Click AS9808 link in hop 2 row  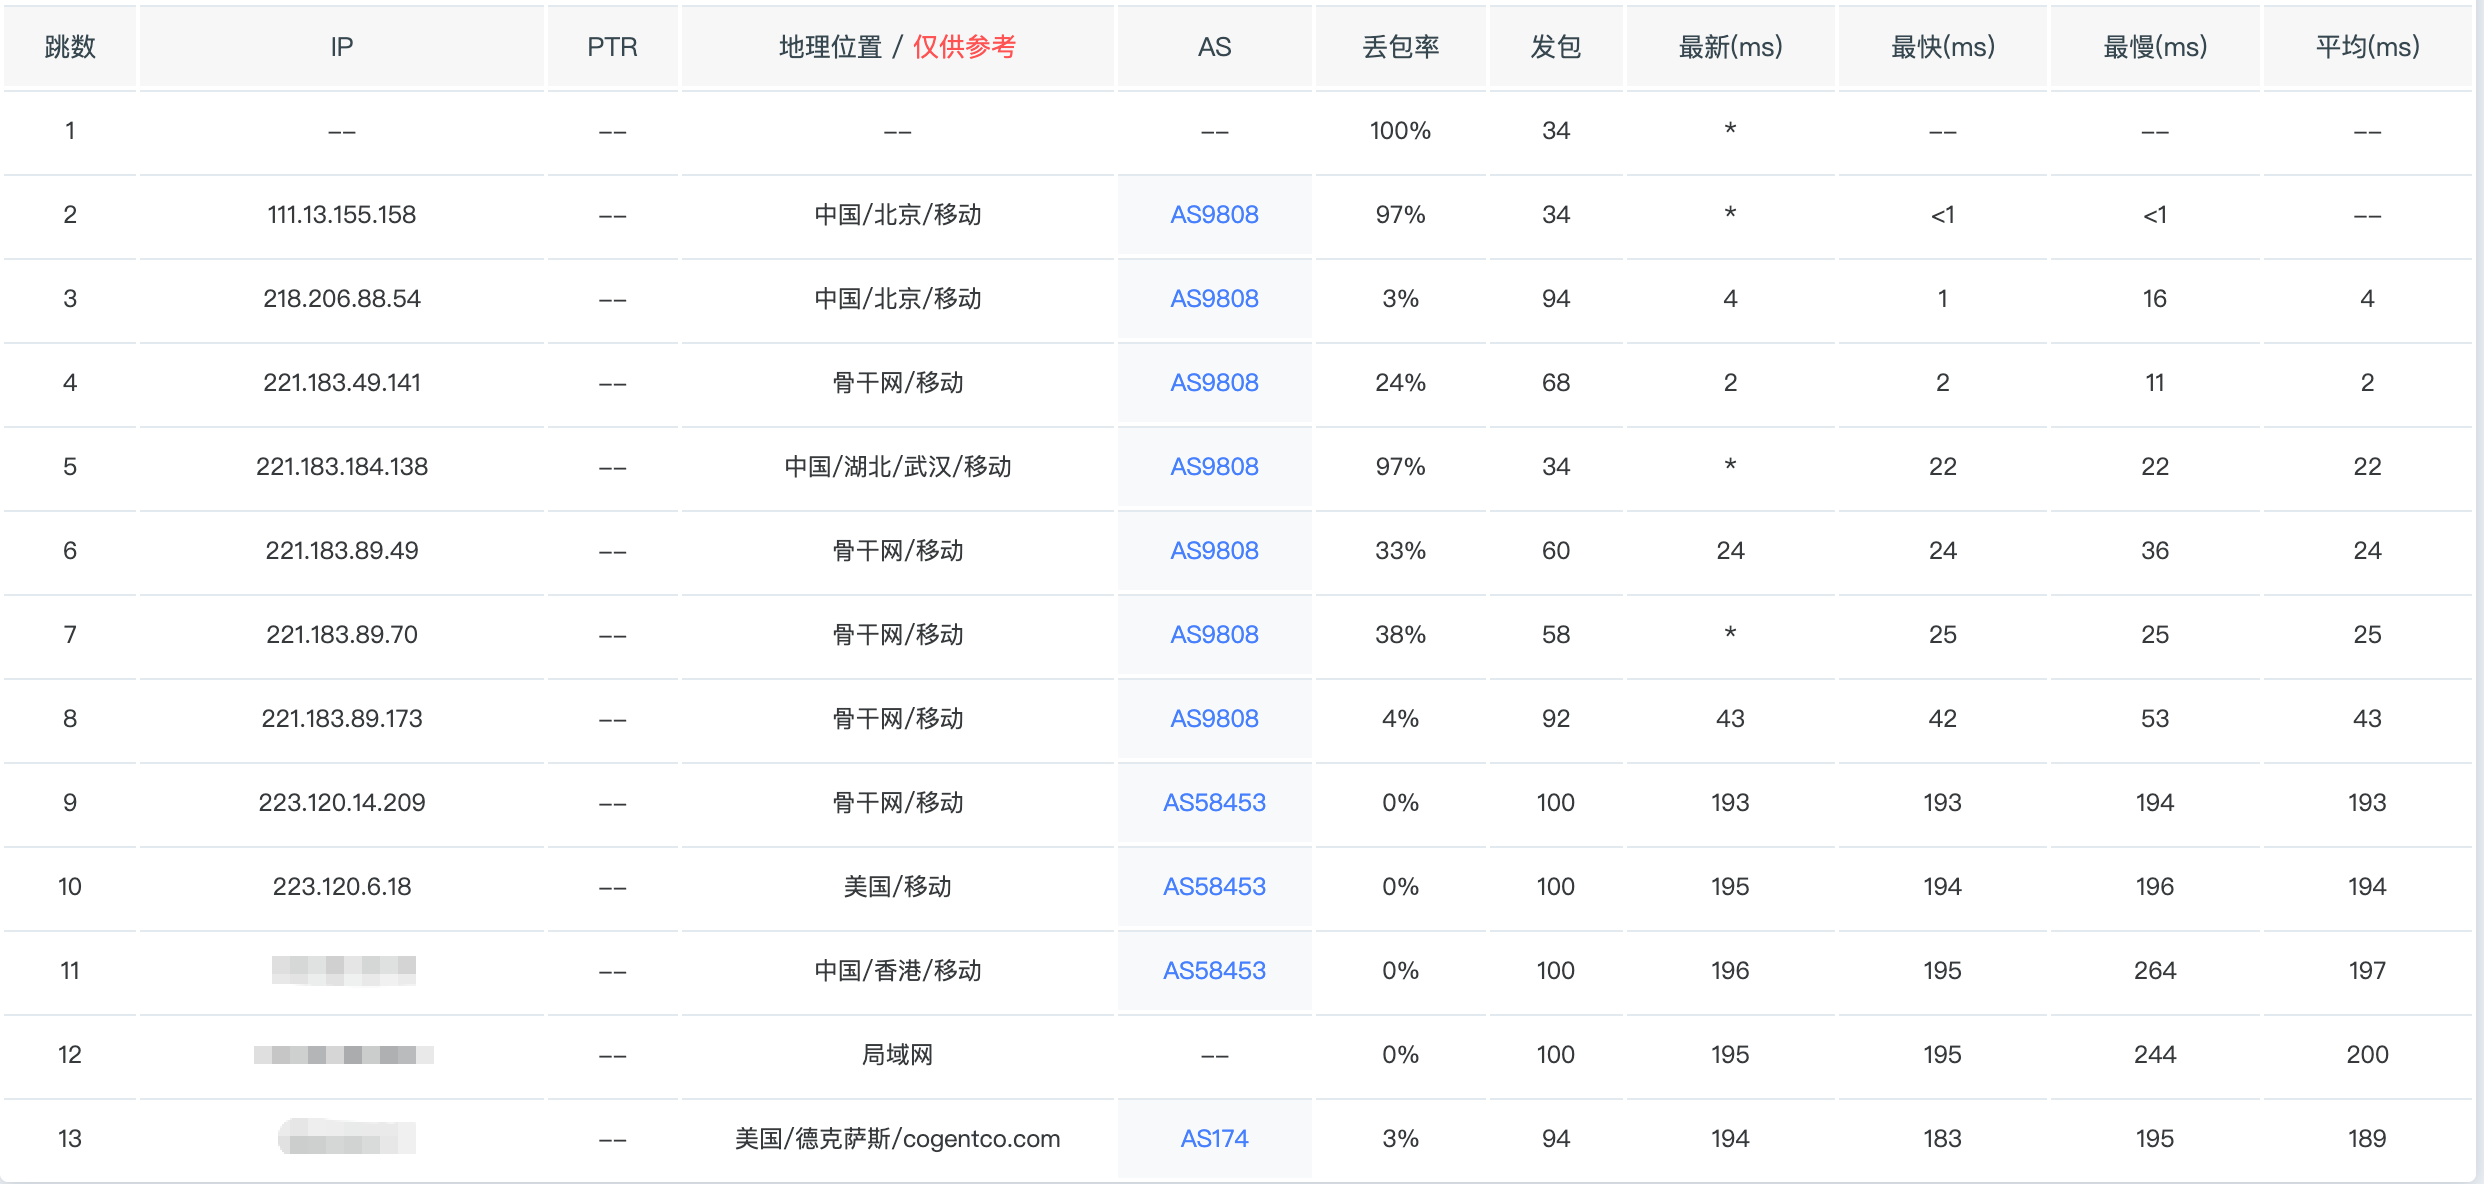click(x=1214, y=215)
